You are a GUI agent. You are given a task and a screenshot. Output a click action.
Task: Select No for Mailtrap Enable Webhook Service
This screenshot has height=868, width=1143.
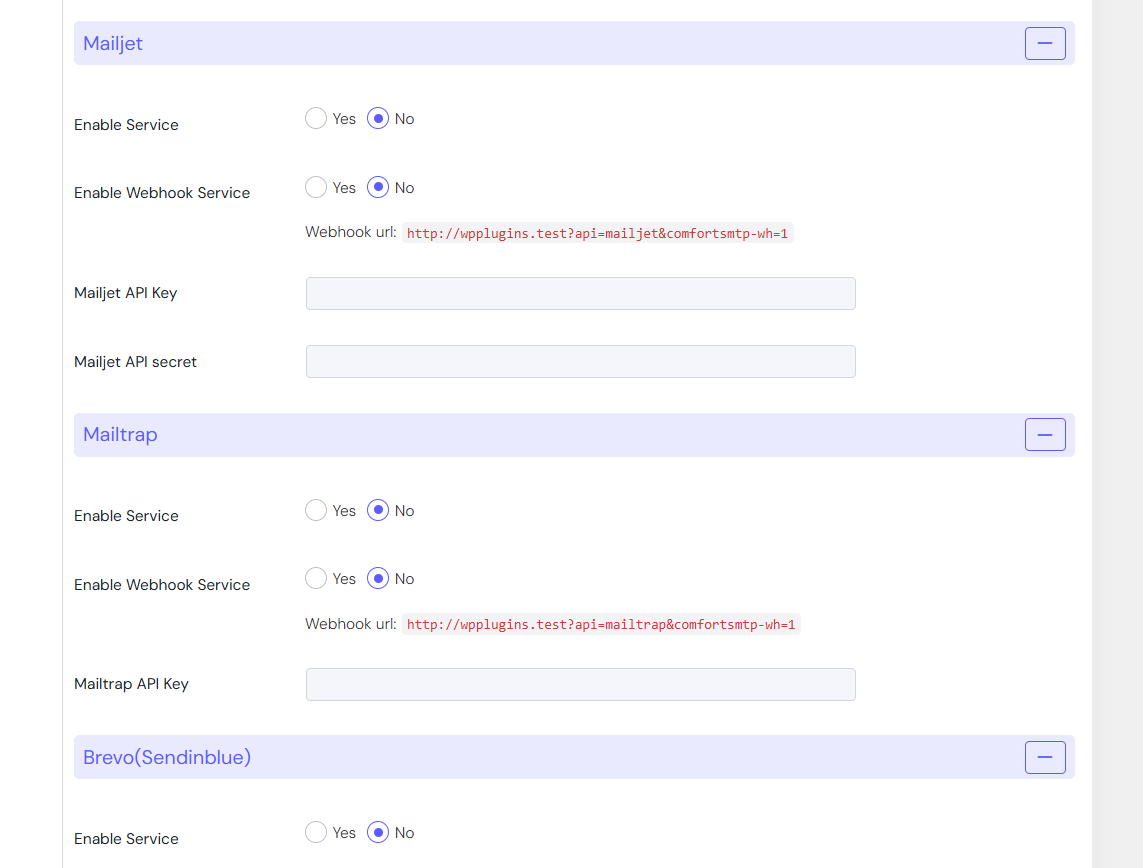pos(378,579)
